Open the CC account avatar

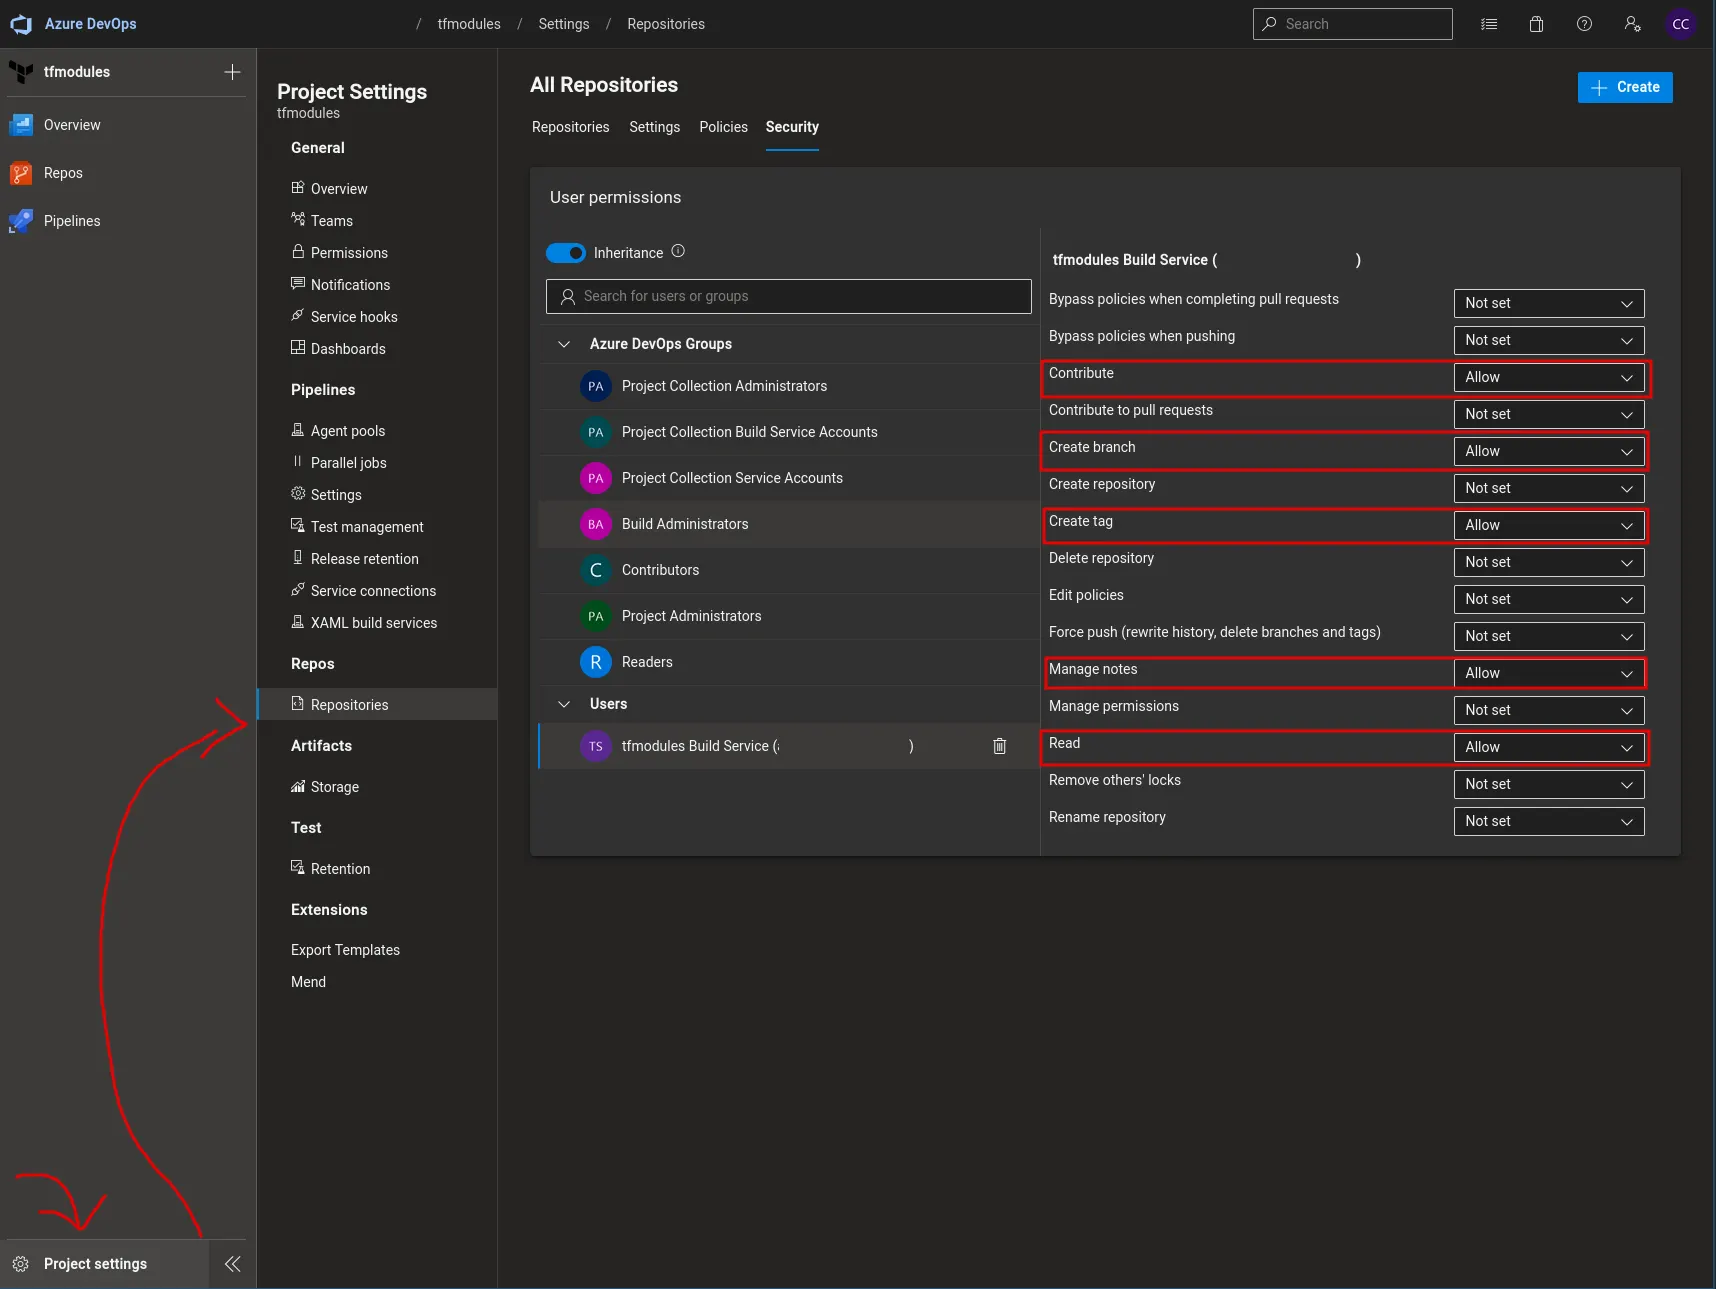[x=1681, y=24]
